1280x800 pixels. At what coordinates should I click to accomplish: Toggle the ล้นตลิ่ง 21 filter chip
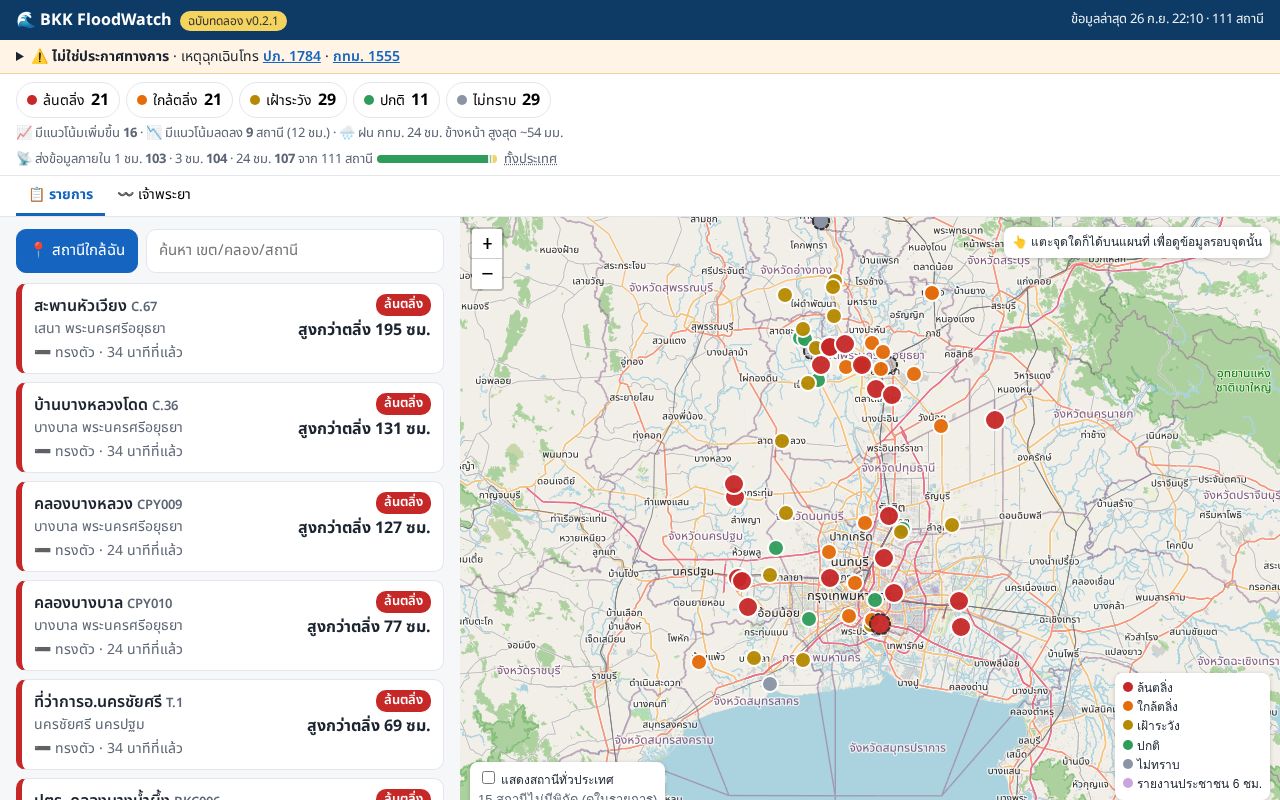[x=68, y=100]
